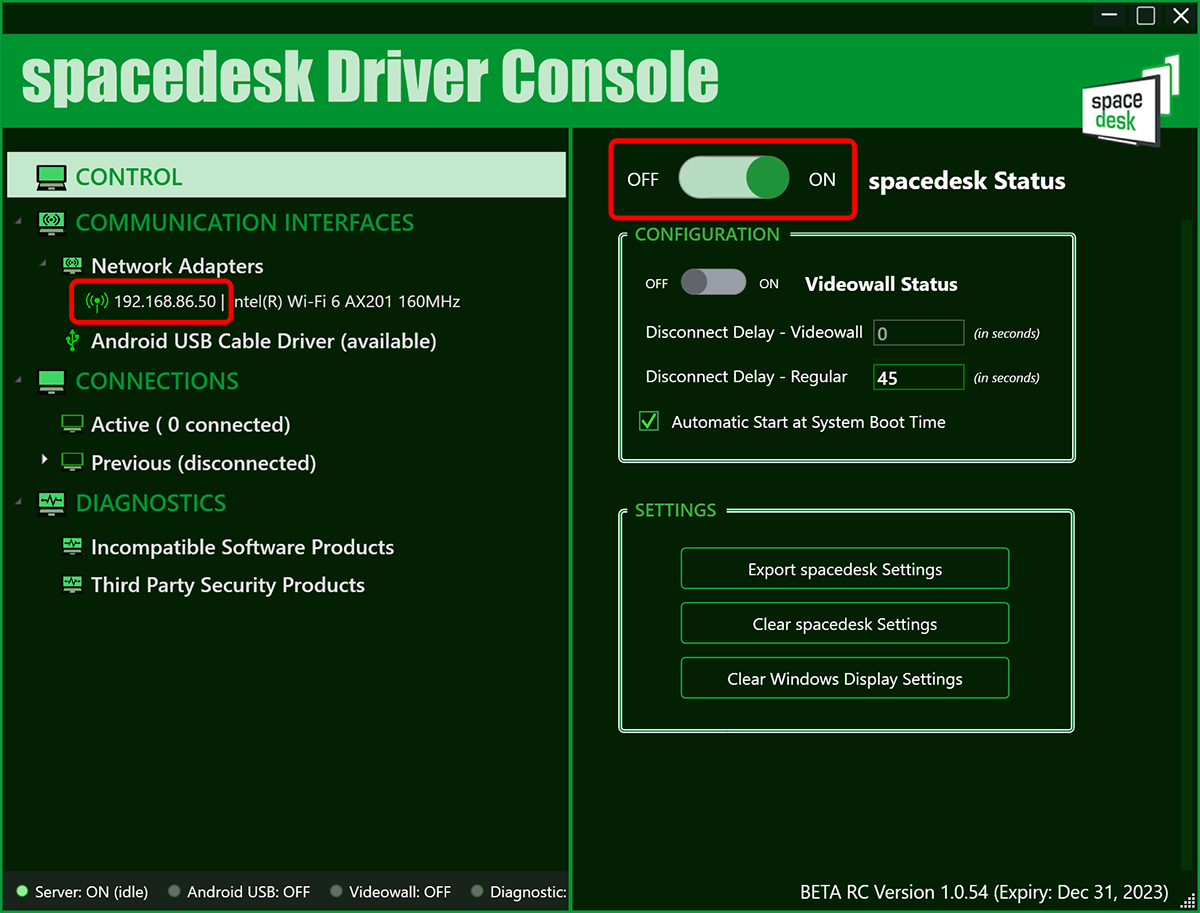Click the spacedesk Status label

pos(967,181)
